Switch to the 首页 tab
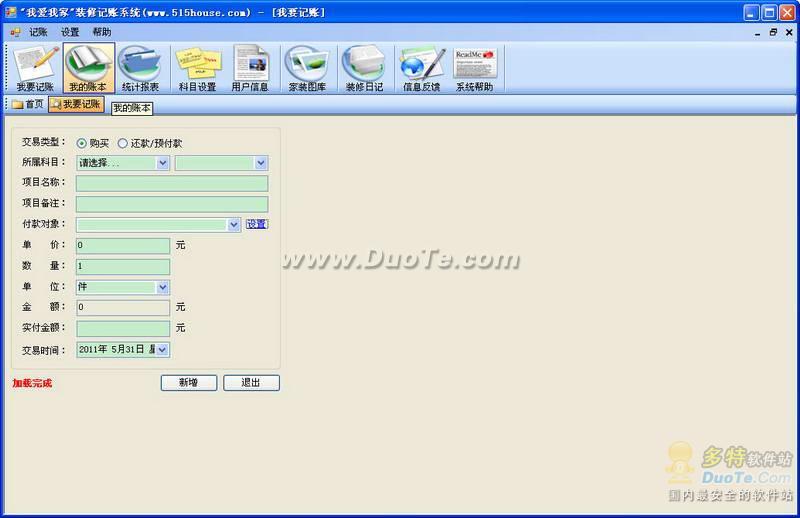 [28, 104]
